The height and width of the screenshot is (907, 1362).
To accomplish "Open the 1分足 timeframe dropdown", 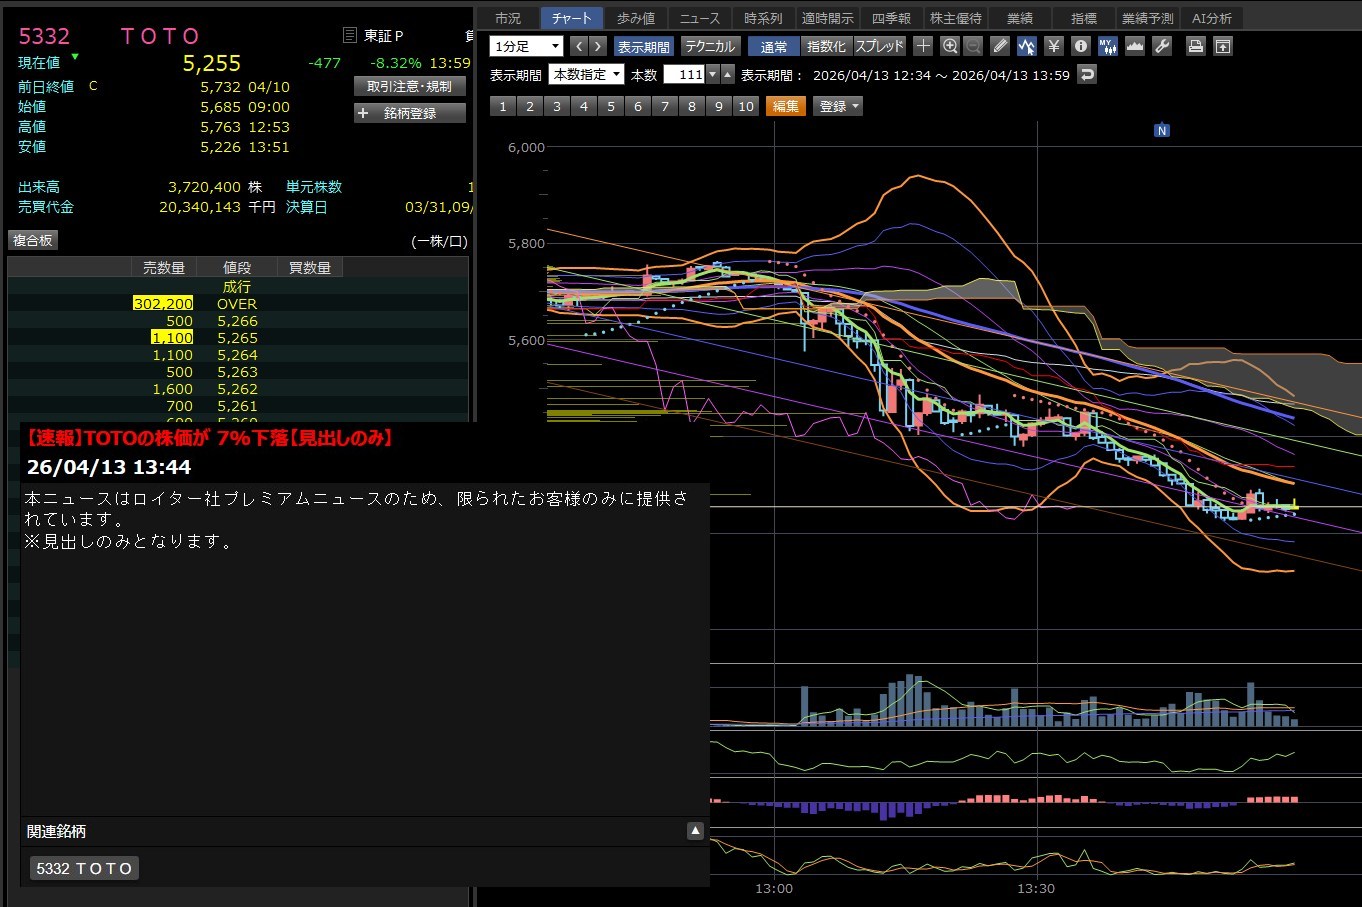I will click(x=526, y=46).
